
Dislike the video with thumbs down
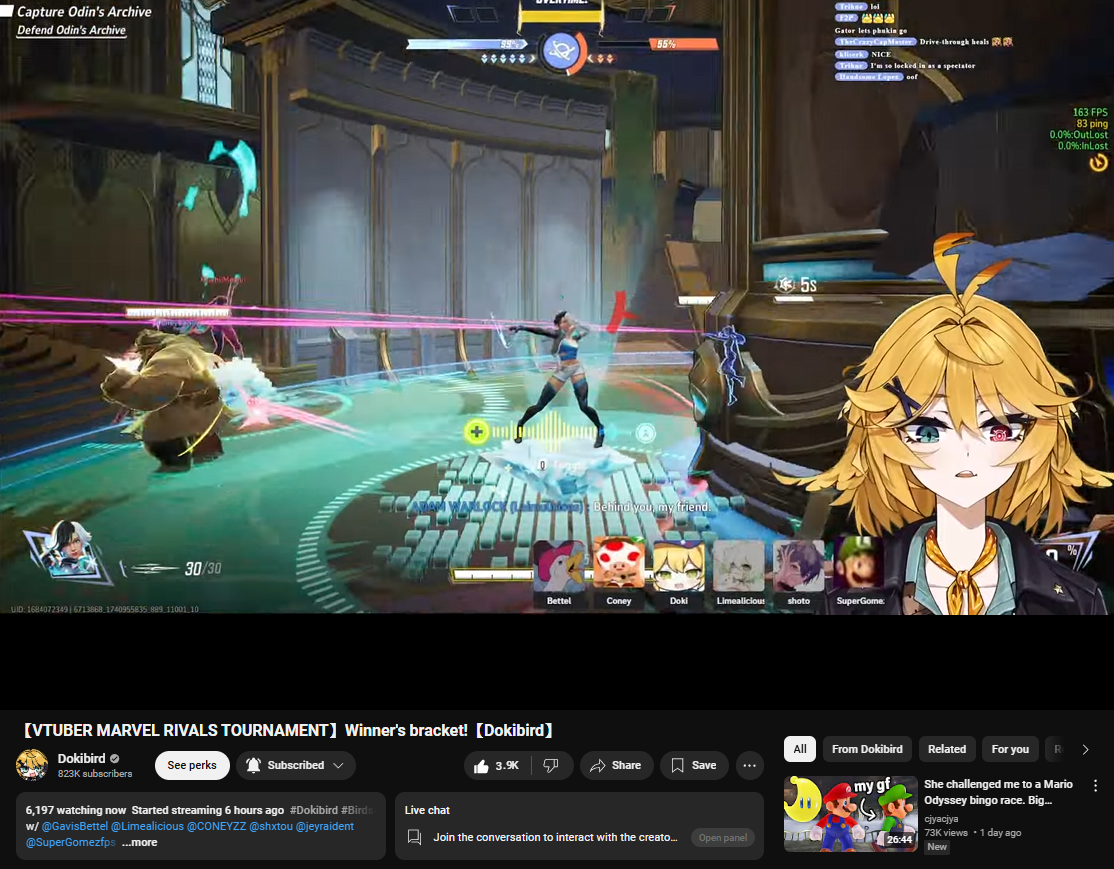coord(551,765)
